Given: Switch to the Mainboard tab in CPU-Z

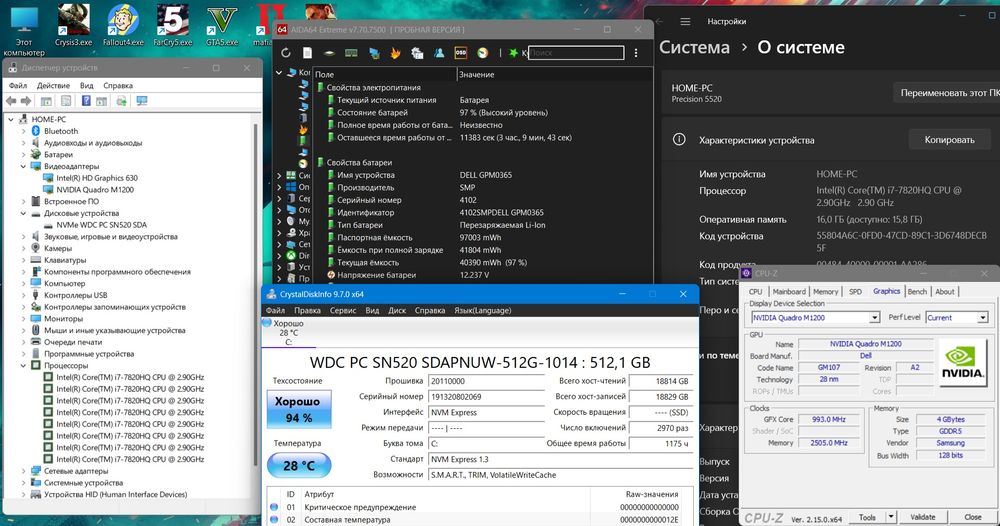Looking at the screenshot, I should 789,291.
